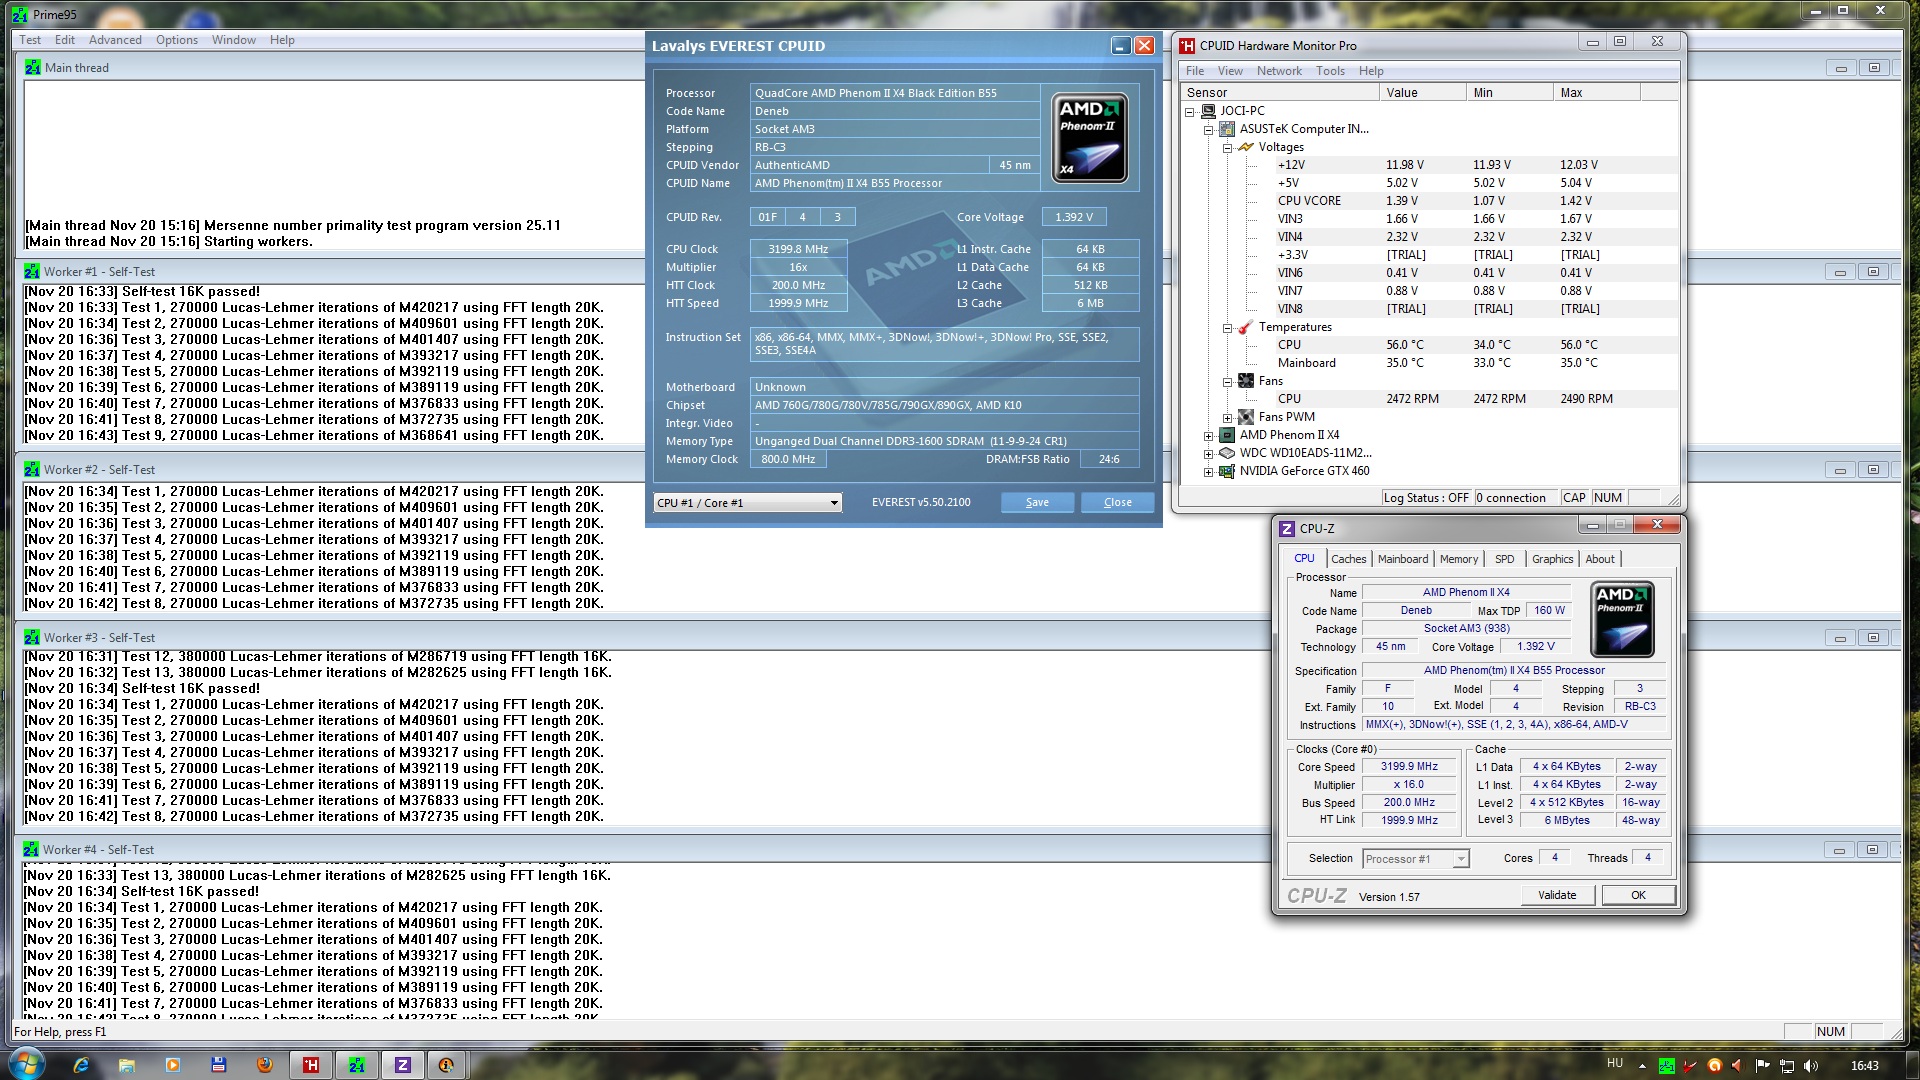The height and width of the screenshot is (1080, 1920).
Task: Select the CPU VCORE voltage row
Action: point(1428,201)
